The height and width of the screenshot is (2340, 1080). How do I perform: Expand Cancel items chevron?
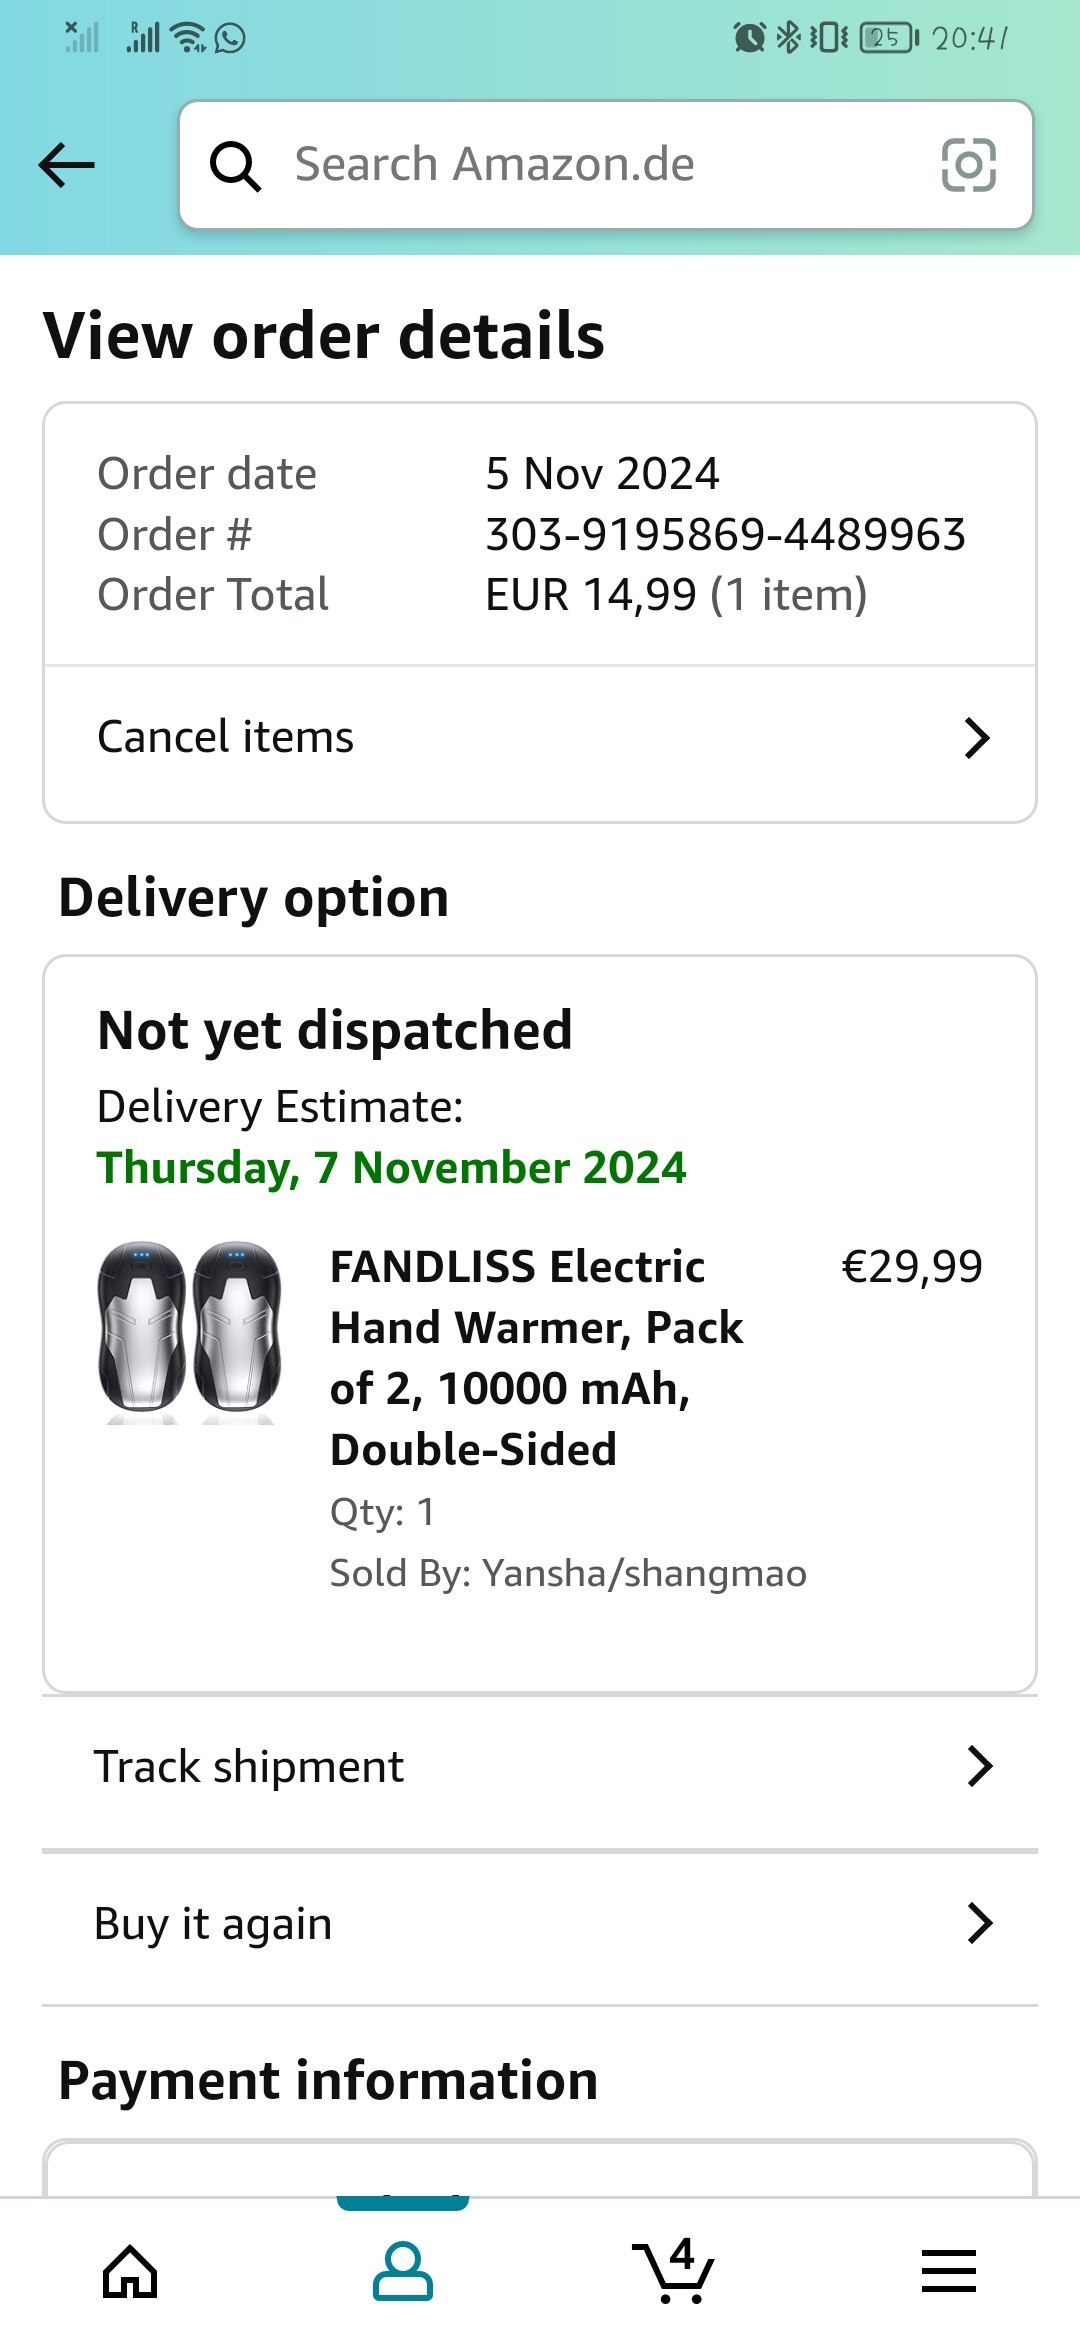pos(976,738)
